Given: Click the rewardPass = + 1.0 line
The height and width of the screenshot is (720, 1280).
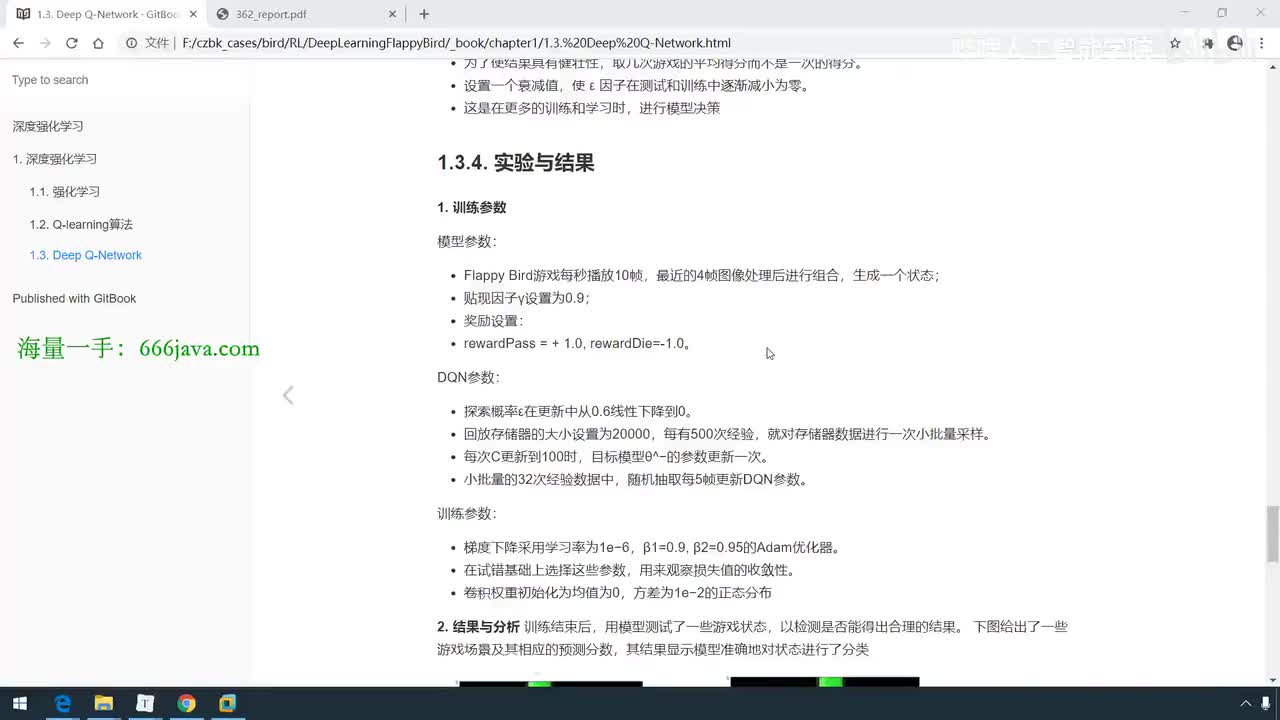Looking at the screenshot, I should click(577, 343).
